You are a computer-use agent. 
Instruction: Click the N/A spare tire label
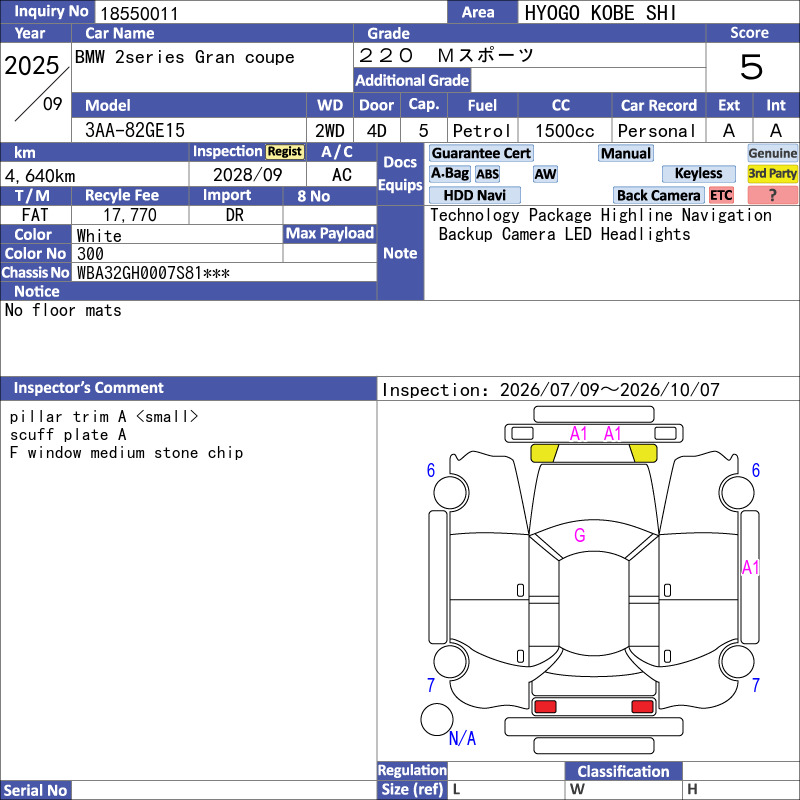click(x=462, y=738)
